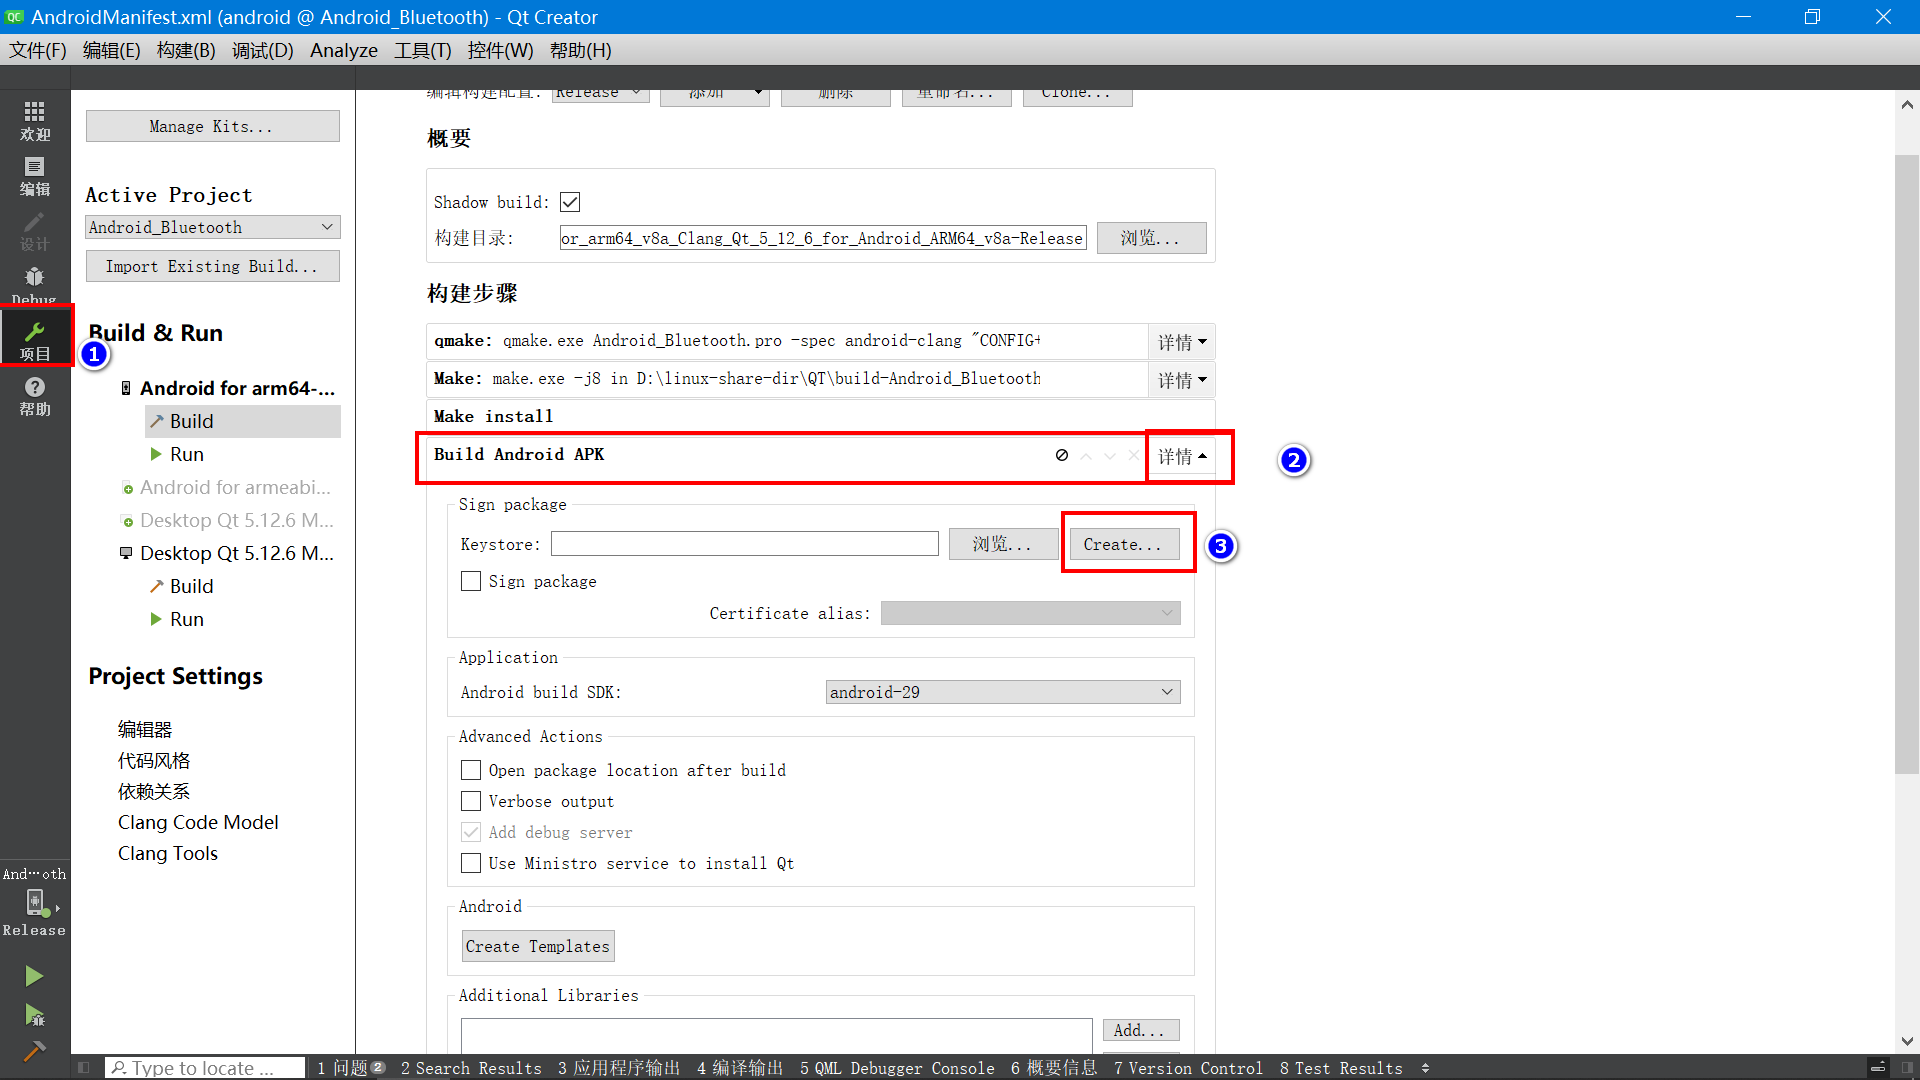Viewport: 1920px width, 1080px height.
Task: Click the Keystore path input field
Action: point(744,544)
